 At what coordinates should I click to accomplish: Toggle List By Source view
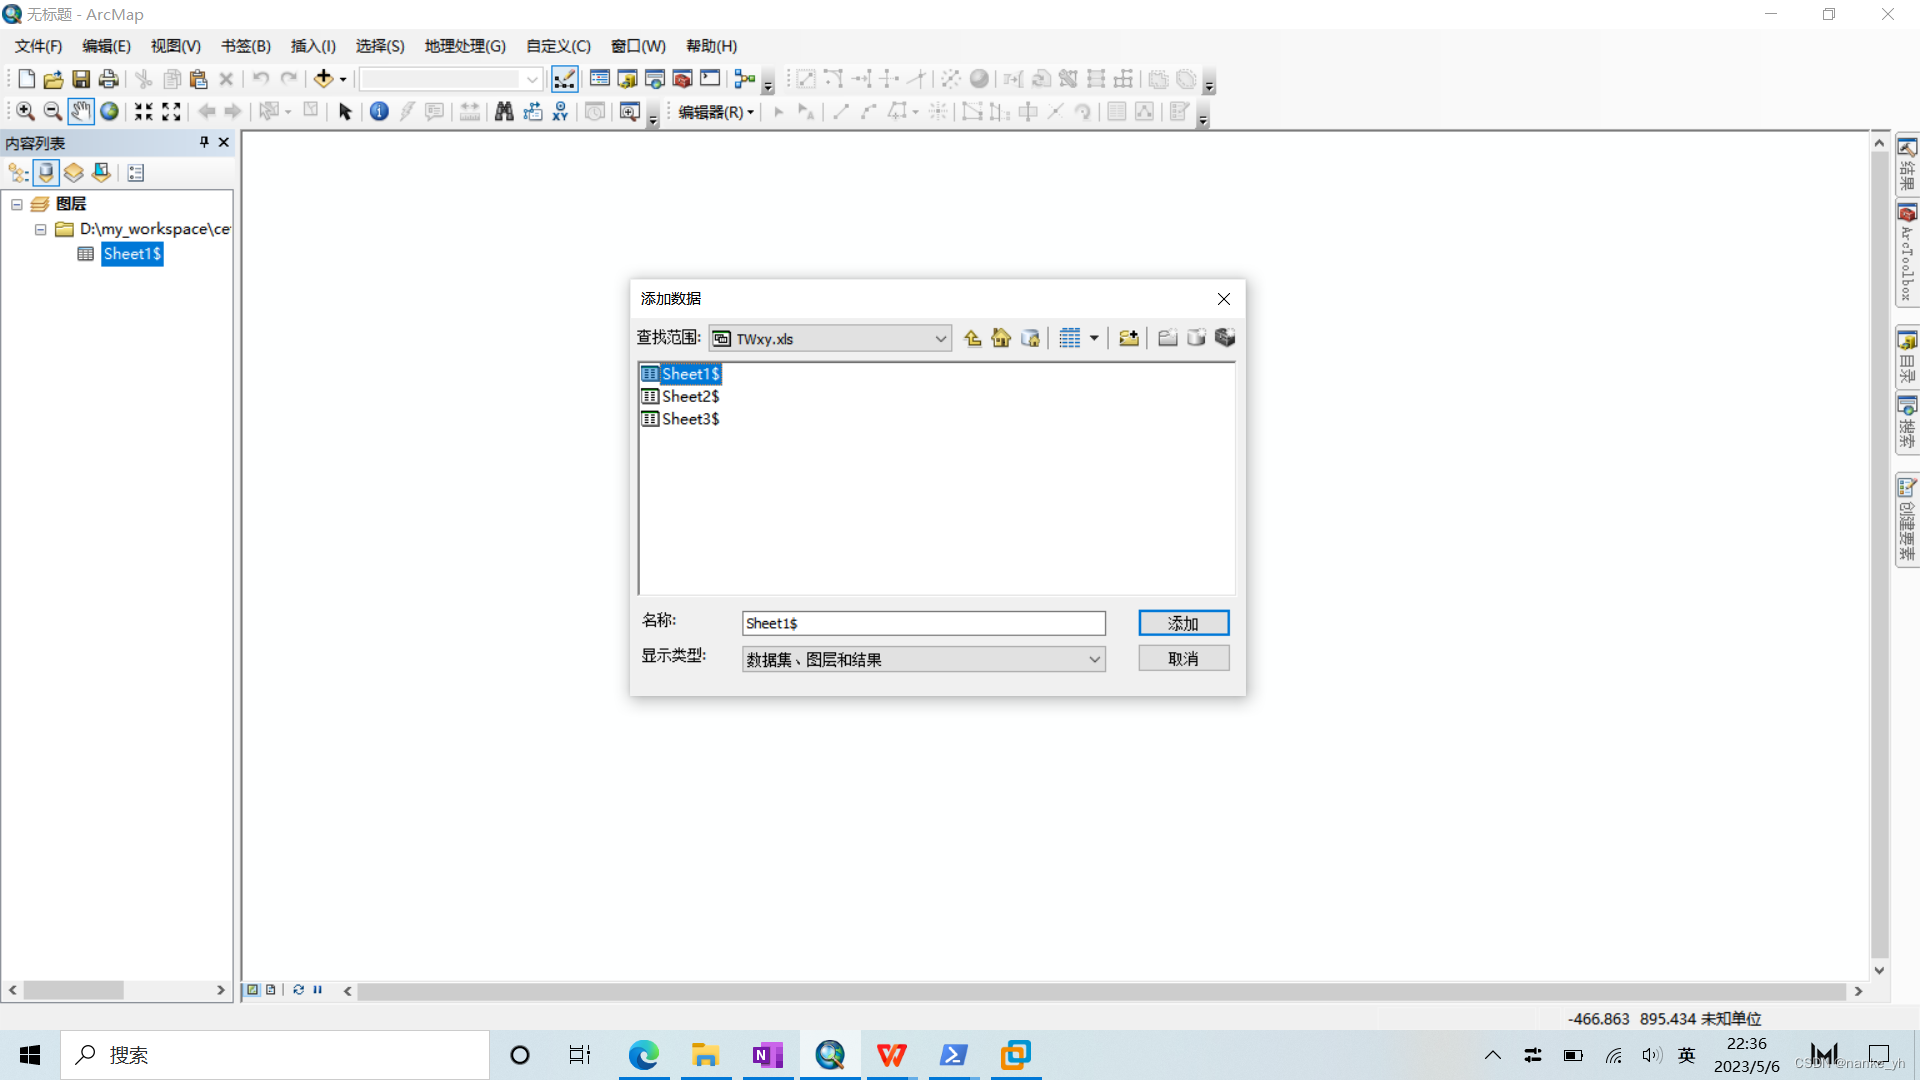[x=46, y=173]
